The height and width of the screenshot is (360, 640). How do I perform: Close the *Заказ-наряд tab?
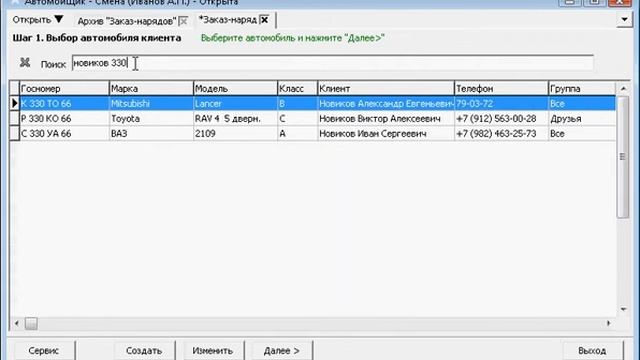click(x=264, y=20)
